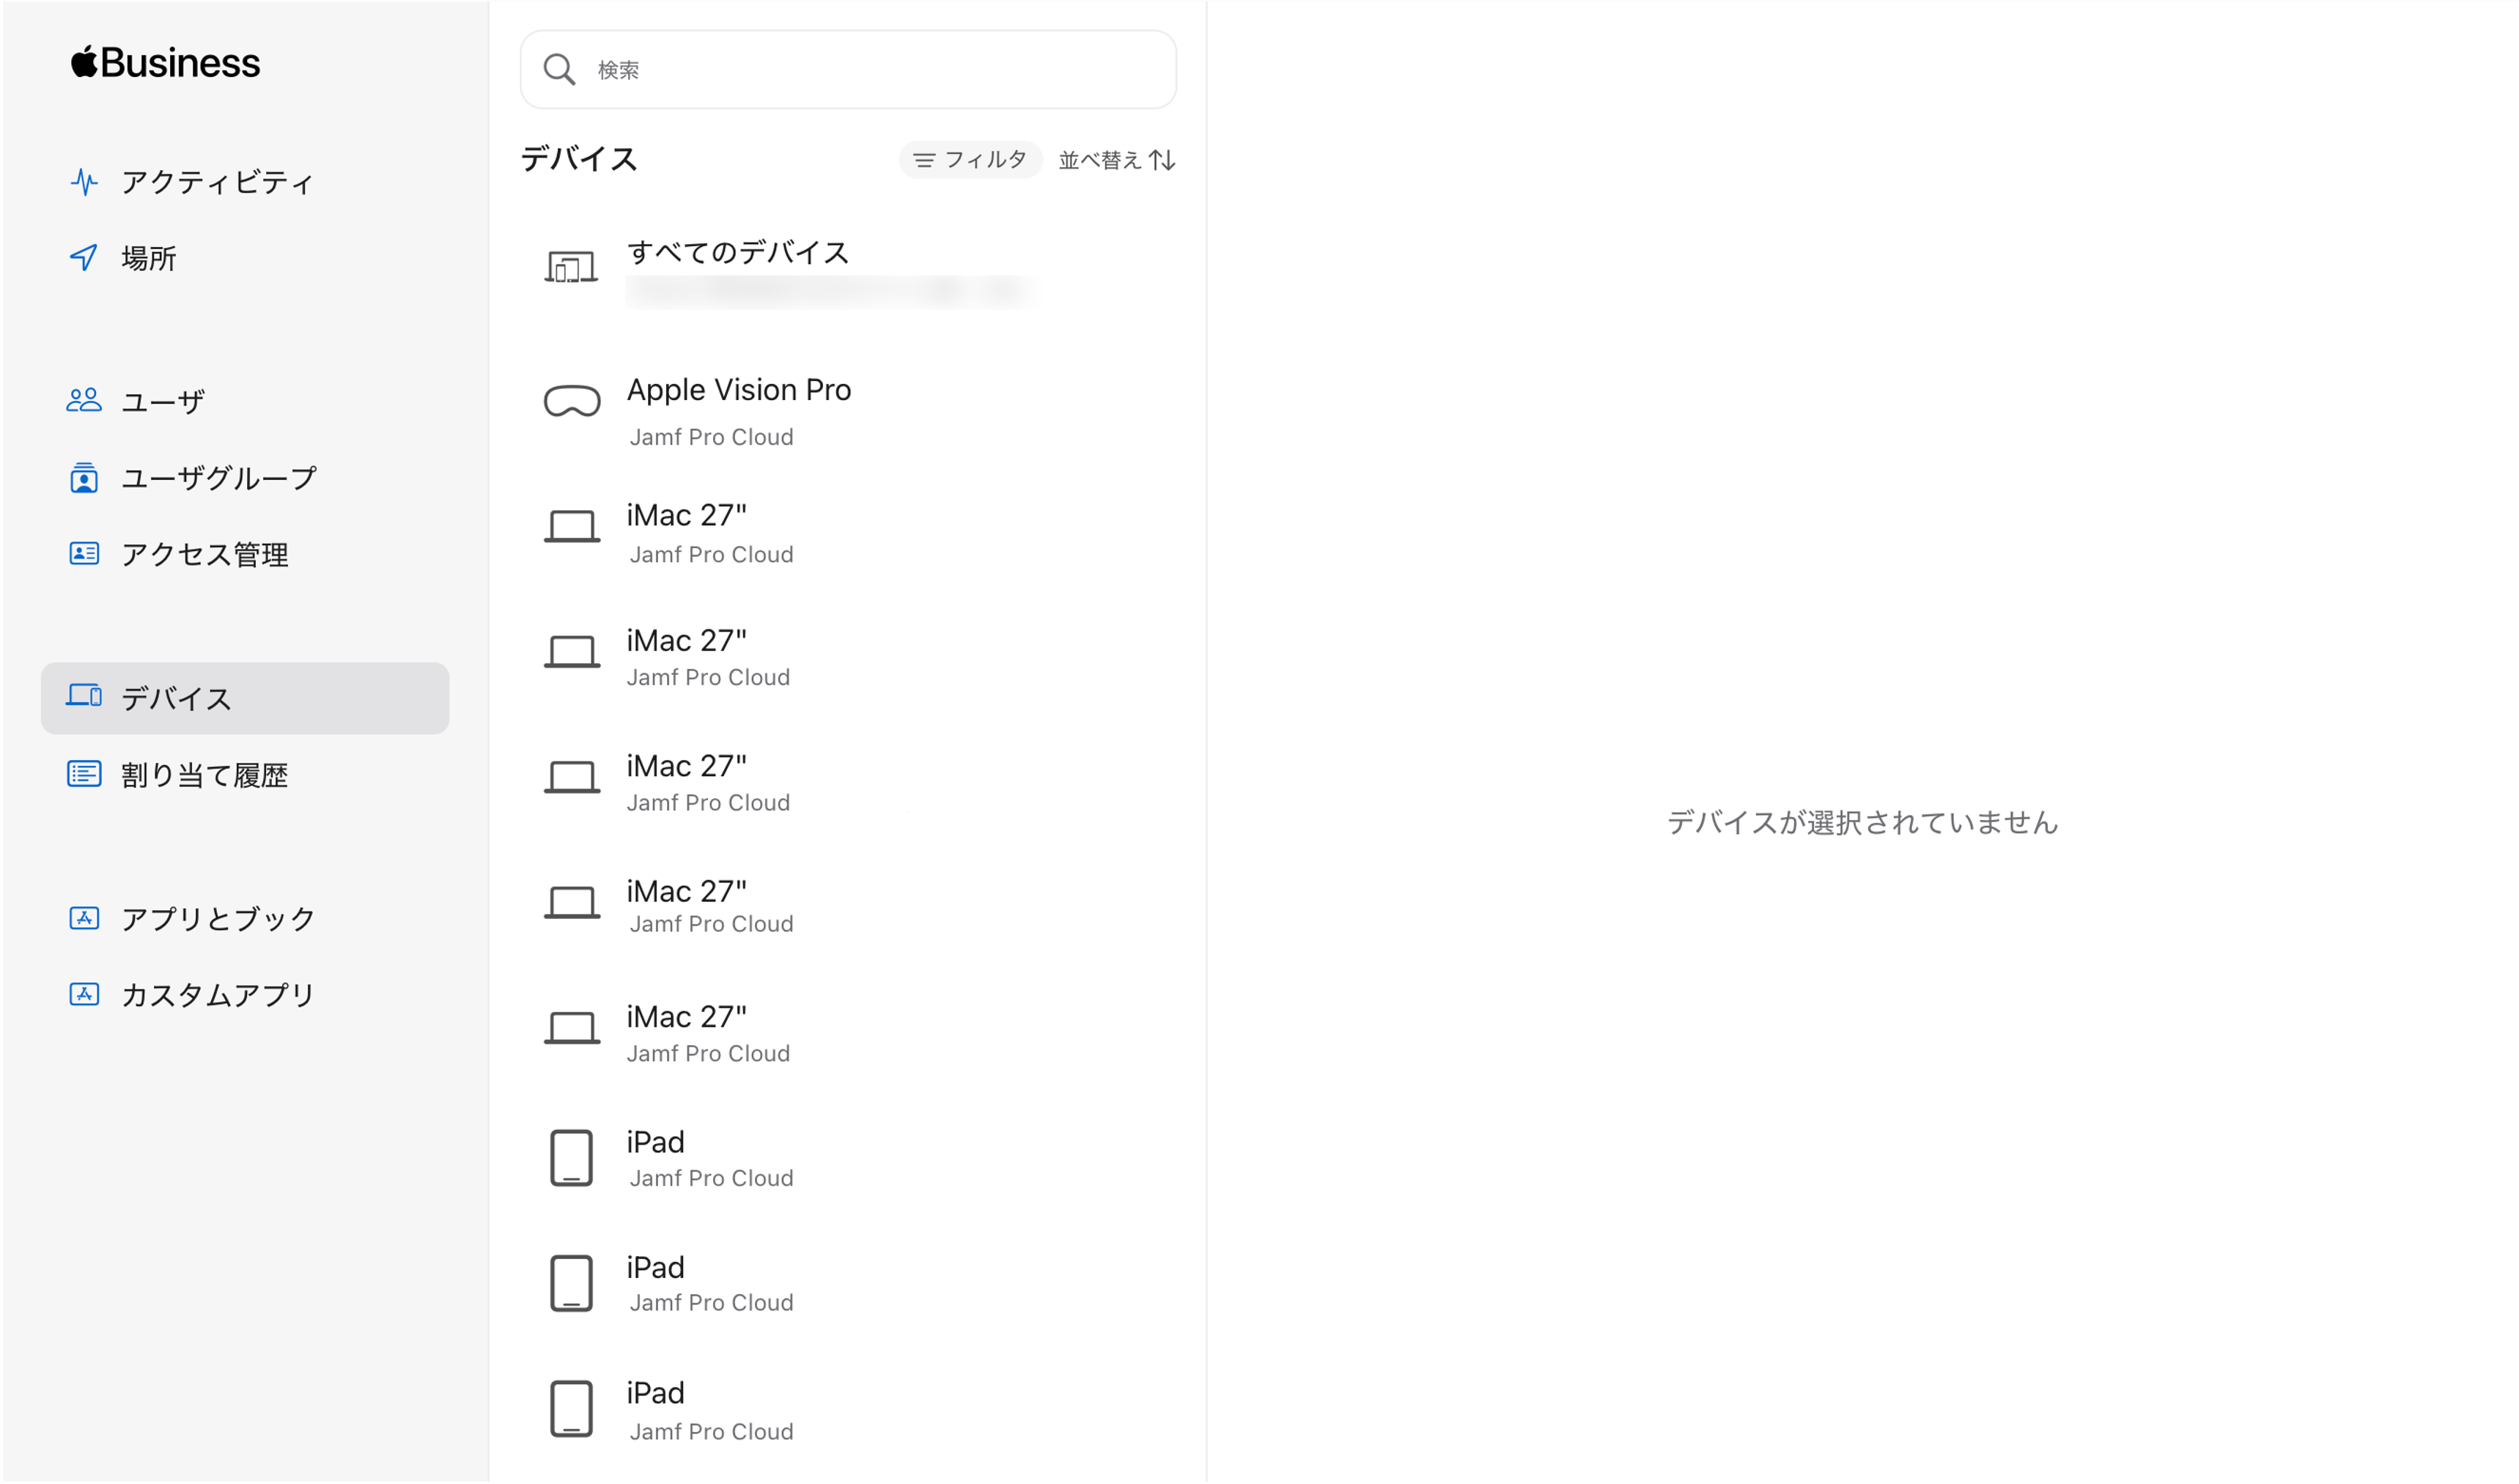
Task: Open カスタムアプリ section
Action: point(245,995)
